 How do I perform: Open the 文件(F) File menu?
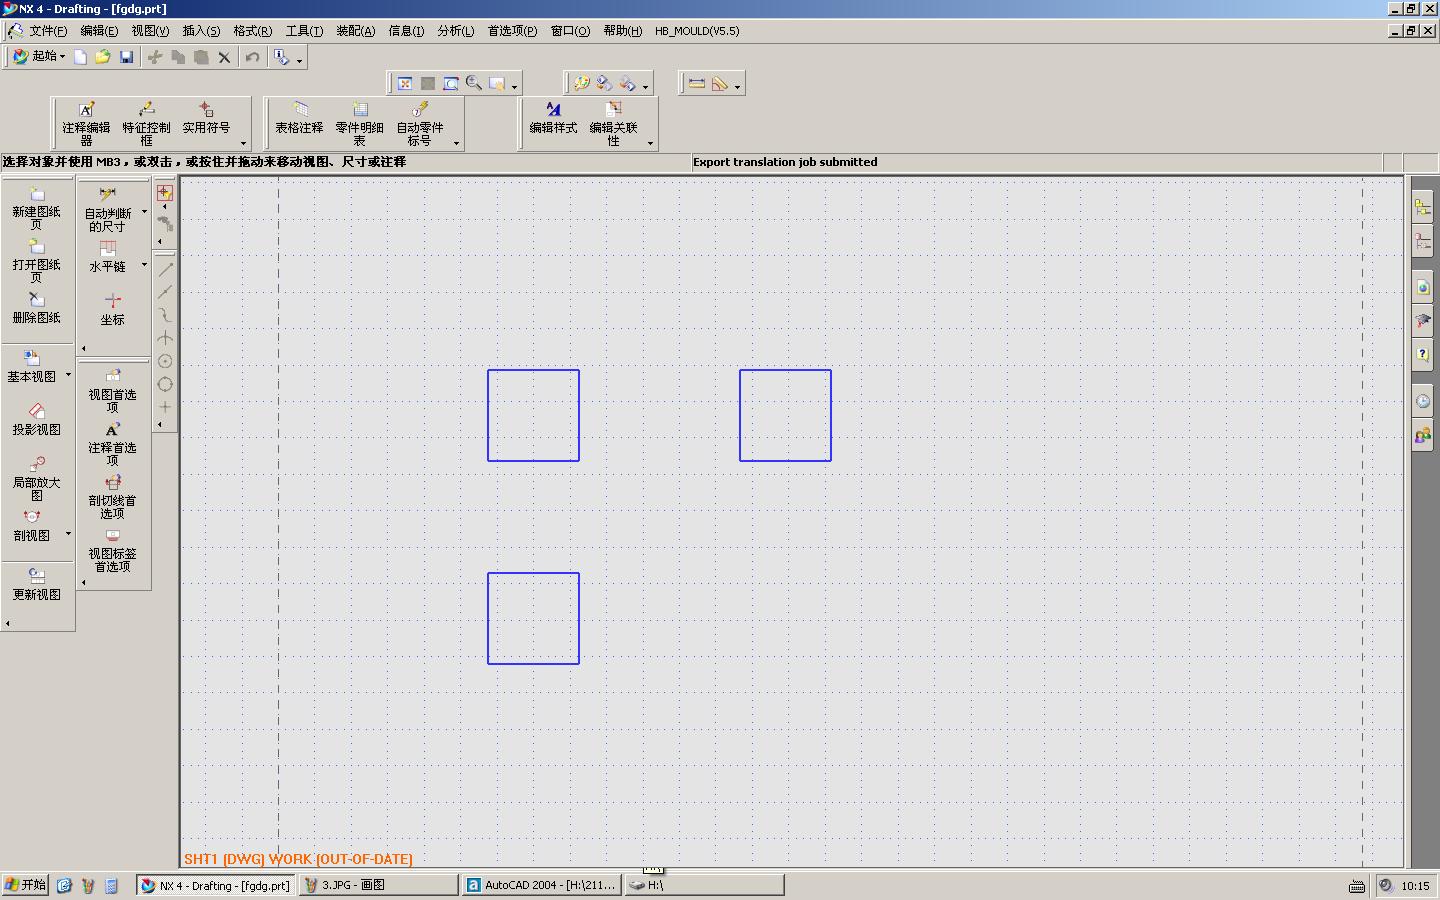(x=48, y=31)
